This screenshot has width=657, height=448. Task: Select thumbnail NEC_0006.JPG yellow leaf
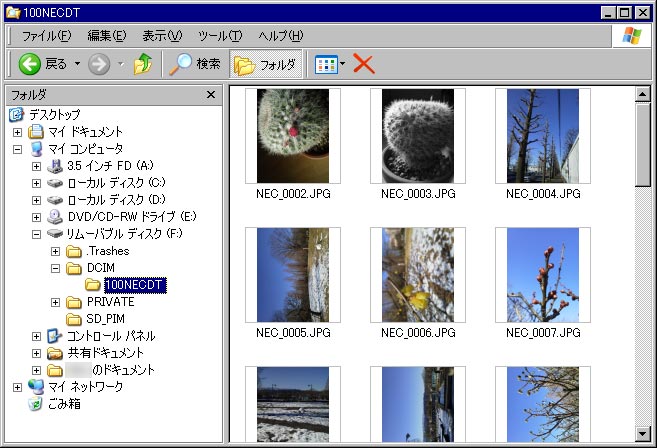(418, 275)
